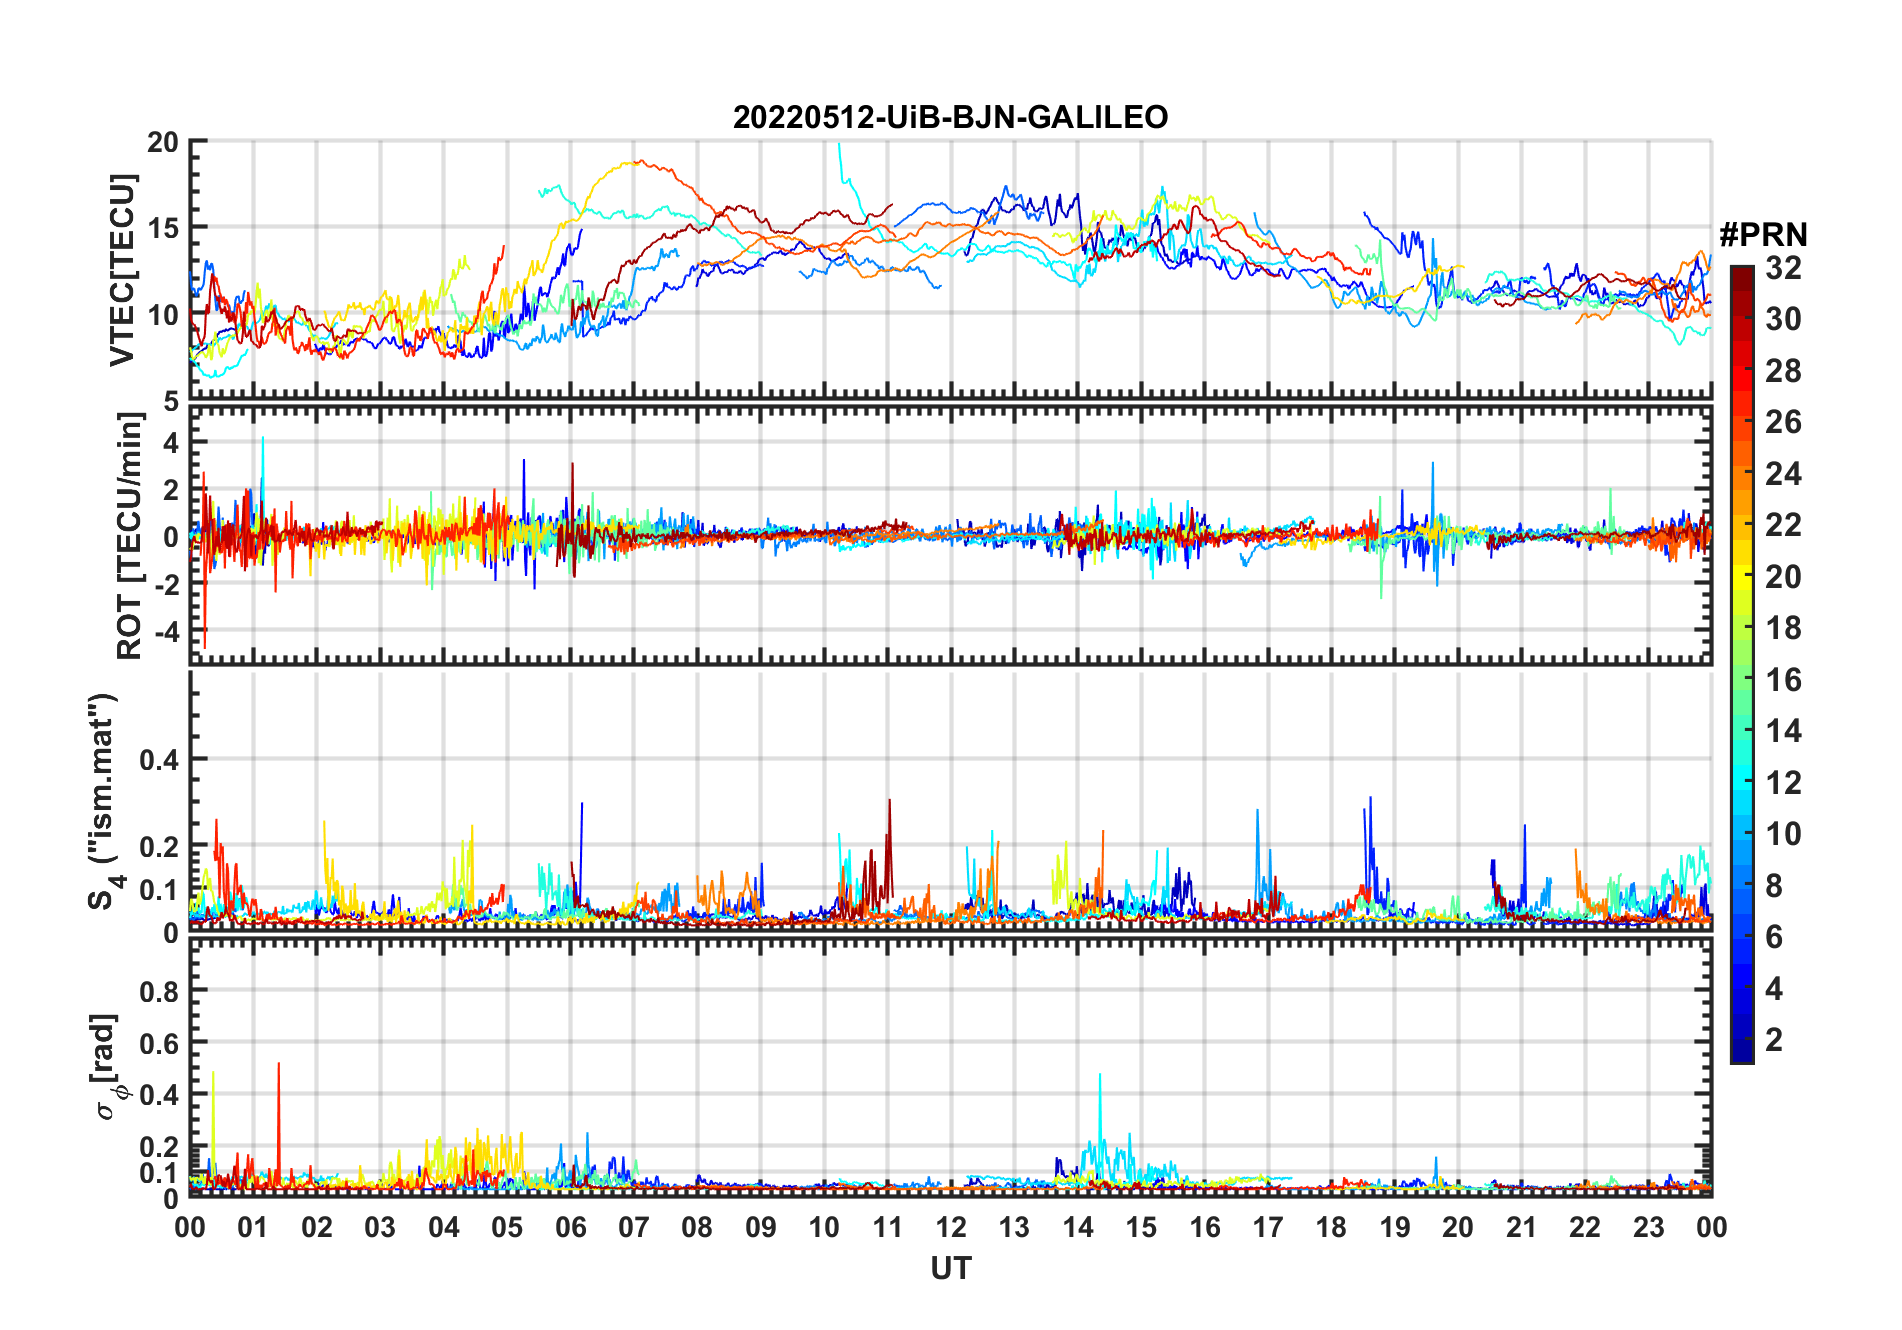The image size is (1902, 1330).
Task: Click the plot title 20220512-UiB-BJN-GALILEO
Action: click(950, 118)
